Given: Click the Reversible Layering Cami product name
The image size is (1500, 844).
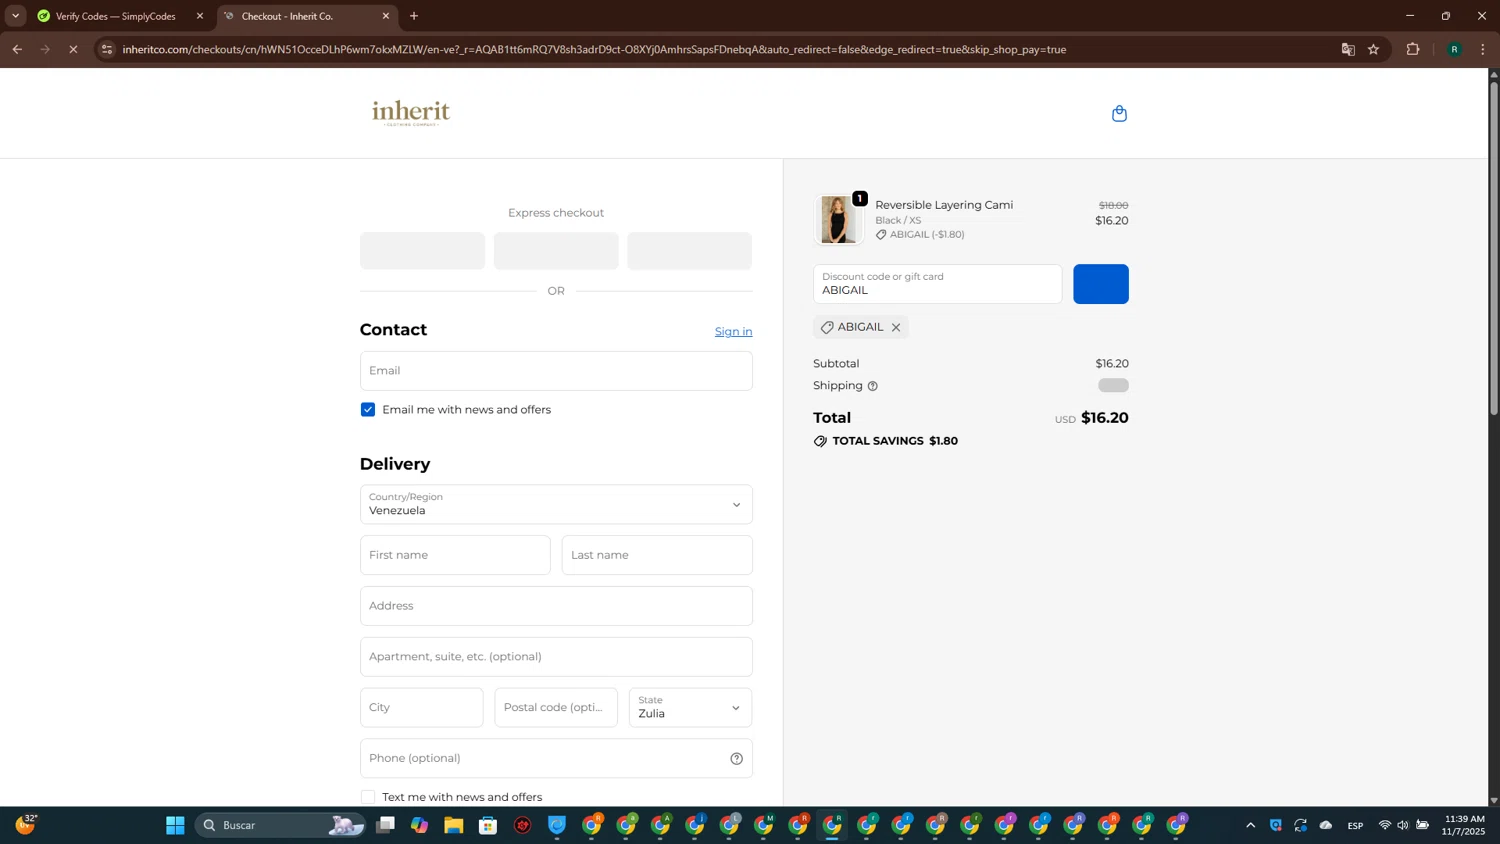Looking at the screenshot, I should pos(944,205).
